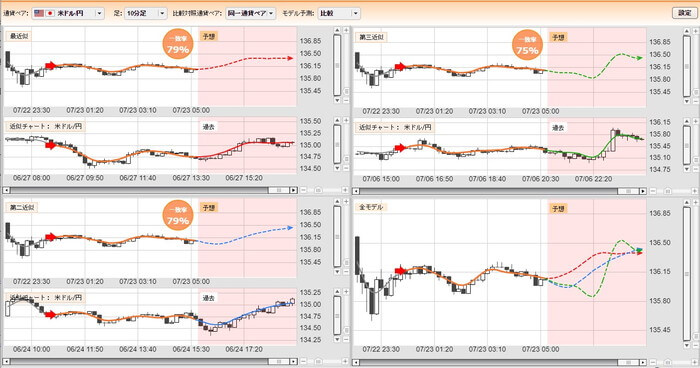Click scroll-down arrow of 第二近似 forecast chart
Screen dimensions: 700x368
coord(337,272)
